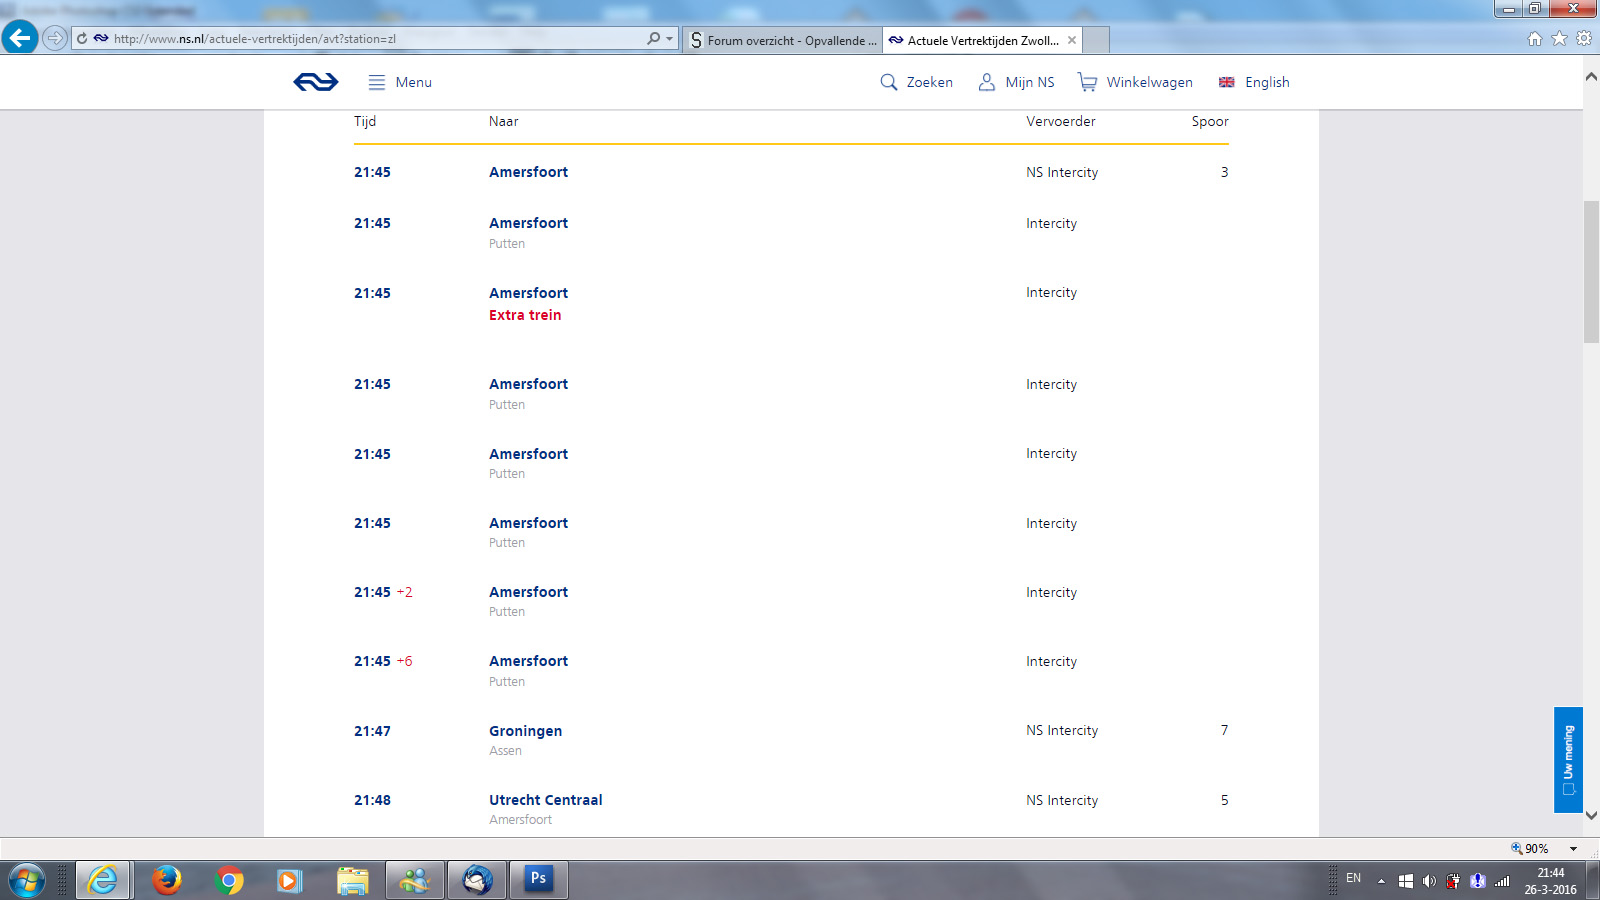Screen dimensions: 1600x900
Task: Open the 21:48 Utrecht Centraal departure
Action: click(791, 809)
